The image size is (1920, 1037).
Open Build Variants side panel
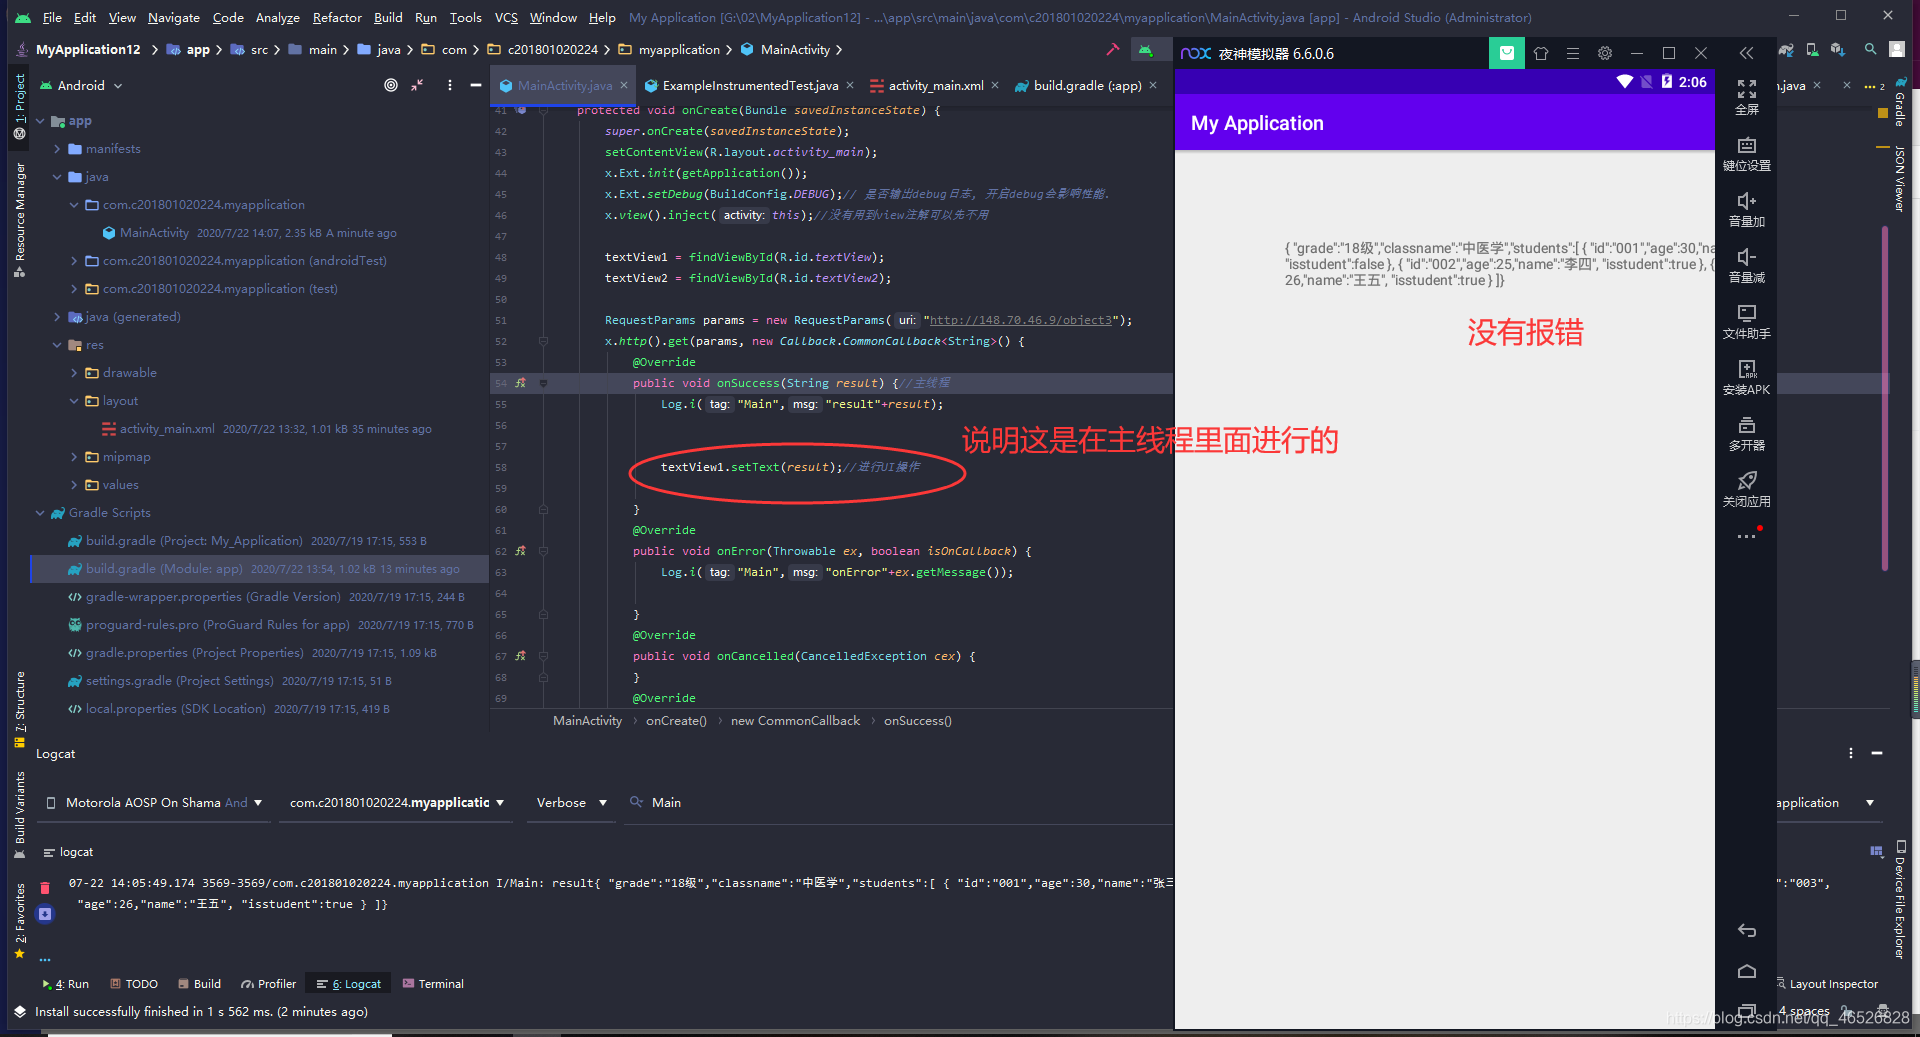click(19, 815)
